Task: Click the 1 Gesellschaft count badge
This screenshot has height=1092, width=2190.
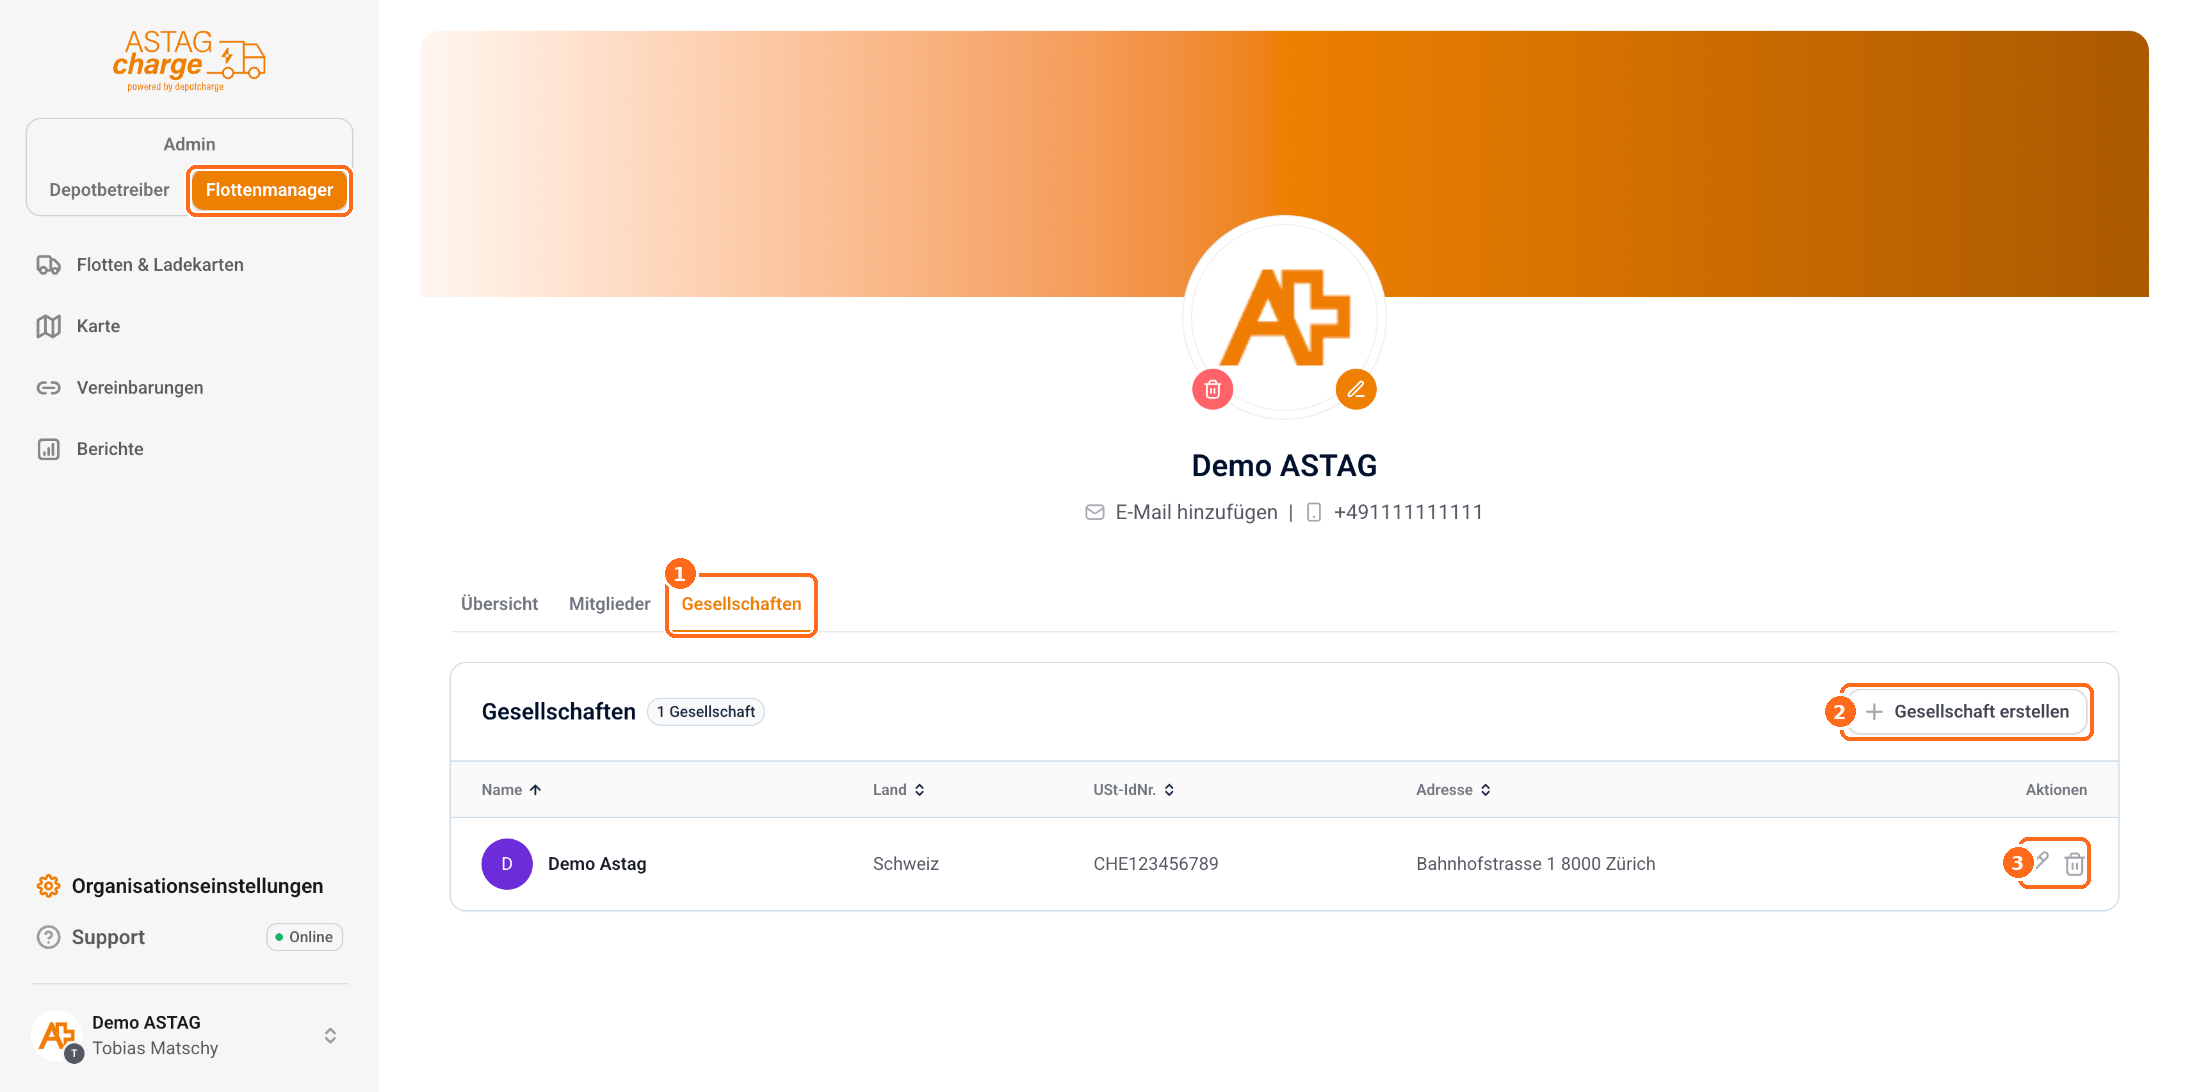Action: pyautogui.click(x=706, y=712)
